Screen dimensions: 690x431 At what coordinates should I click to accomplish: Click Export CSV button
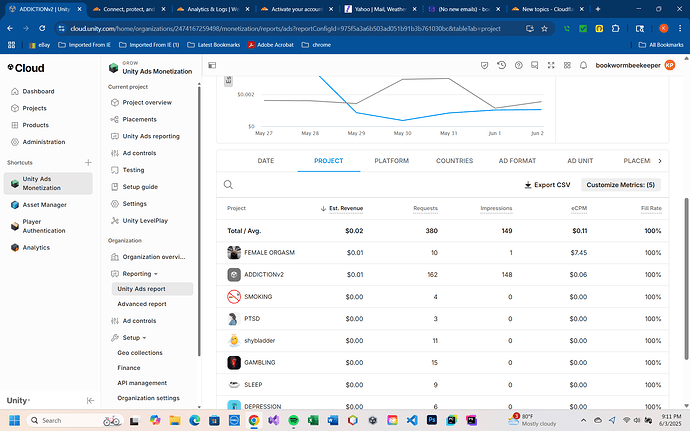coord(547,185)
